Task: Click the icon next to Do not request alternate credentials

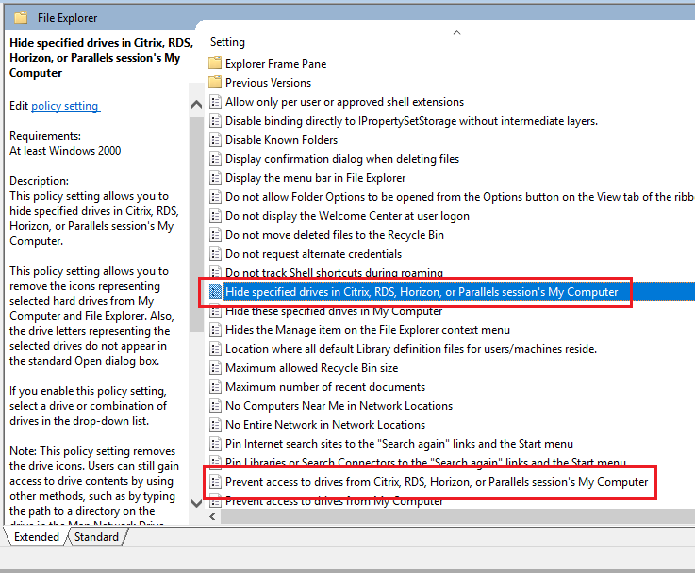Action: pos(215,254)
